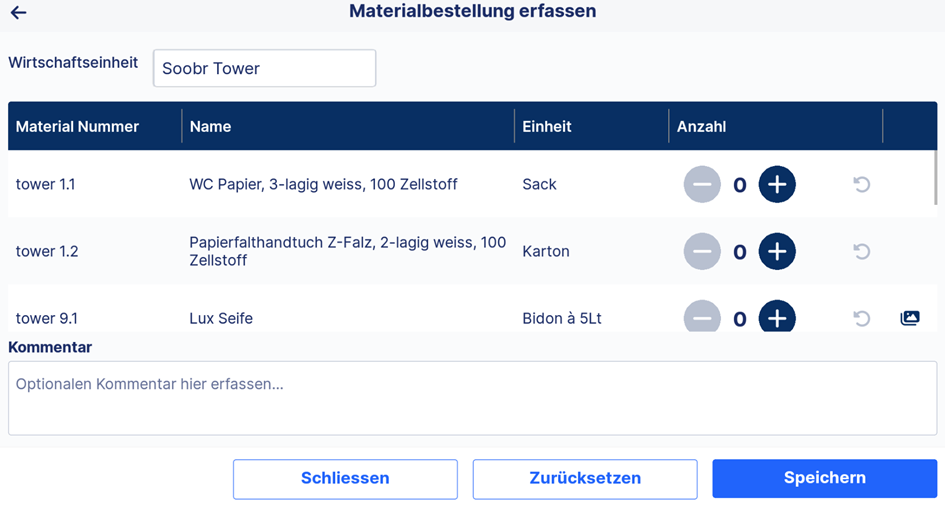Screen dimensions: 945x506
Task: Increase quantity of Lux Seife
Action: 777,316
